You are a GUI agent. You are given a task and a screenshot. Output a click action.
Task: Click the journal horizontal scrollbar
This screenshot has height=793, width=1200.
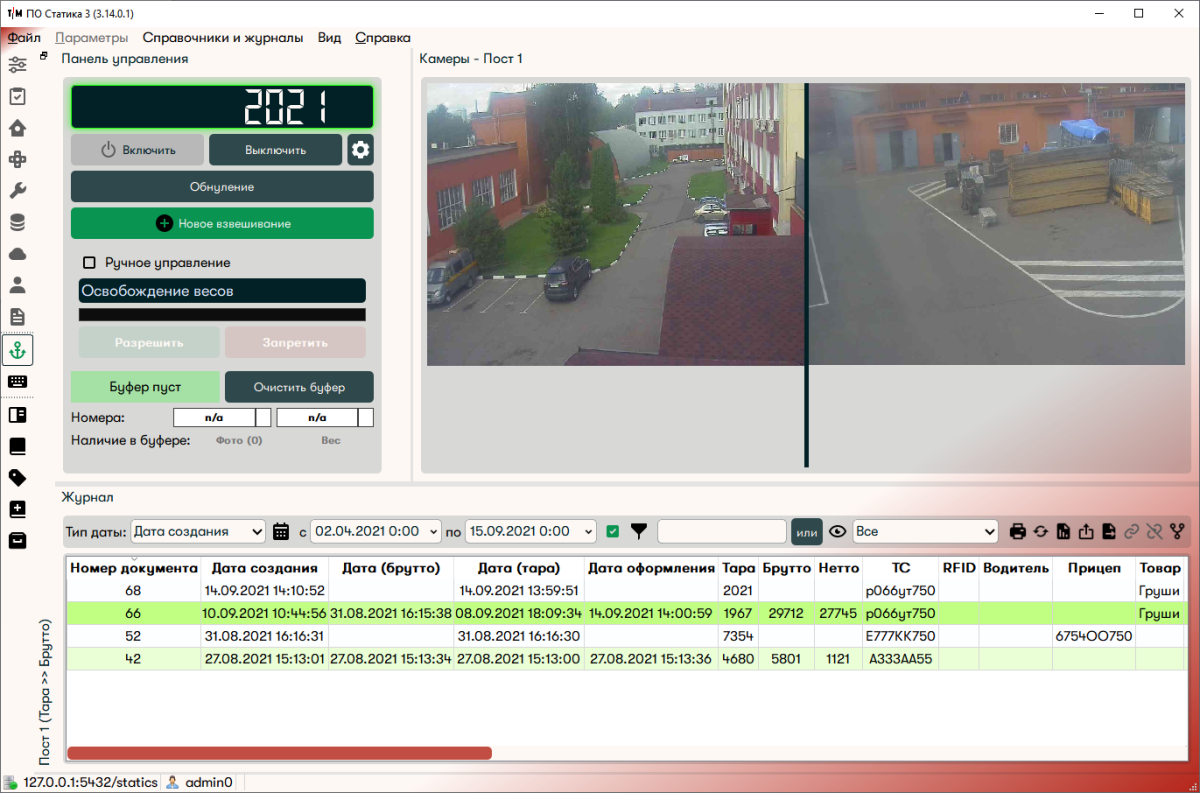(x=279, y=753)
